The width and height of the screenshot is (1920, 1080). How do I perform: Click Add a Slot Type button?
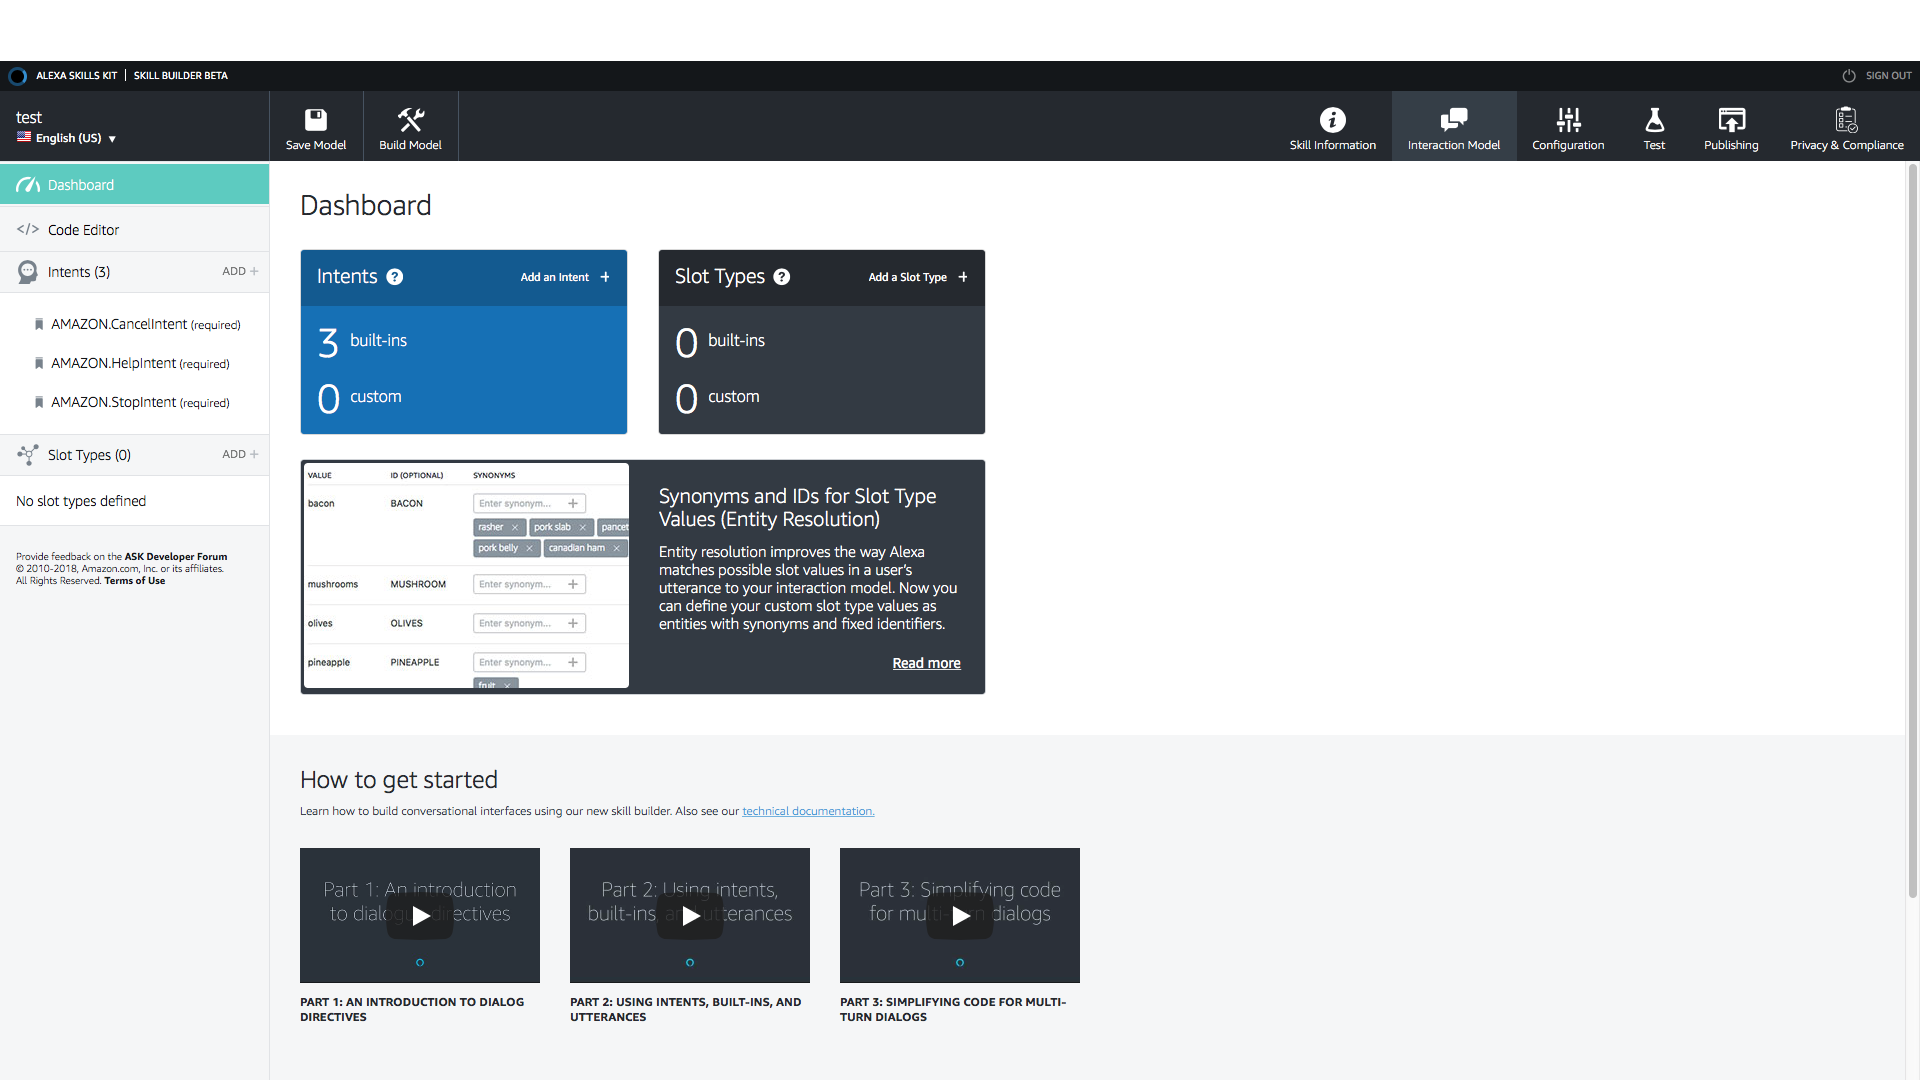click(x=915, y=277)
